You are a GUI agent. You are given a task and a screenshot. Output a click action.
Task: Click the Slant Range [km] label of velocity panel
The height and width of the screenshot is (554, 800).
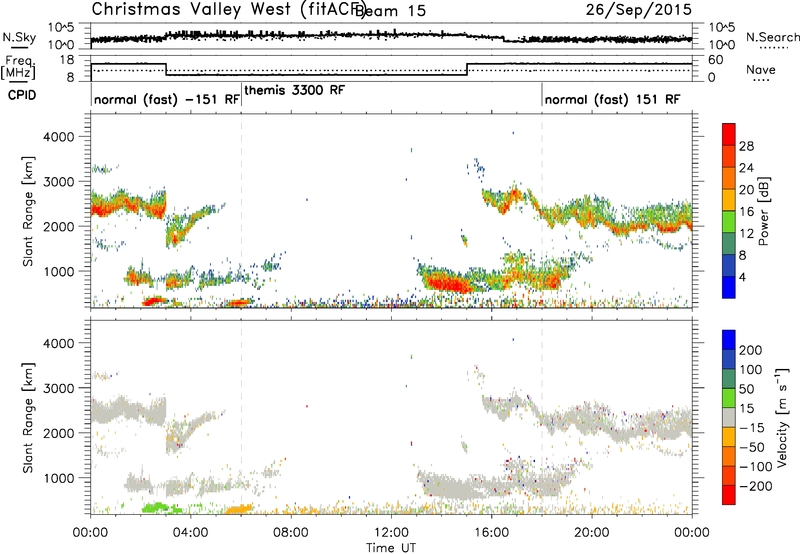click(x=28, y=418)
